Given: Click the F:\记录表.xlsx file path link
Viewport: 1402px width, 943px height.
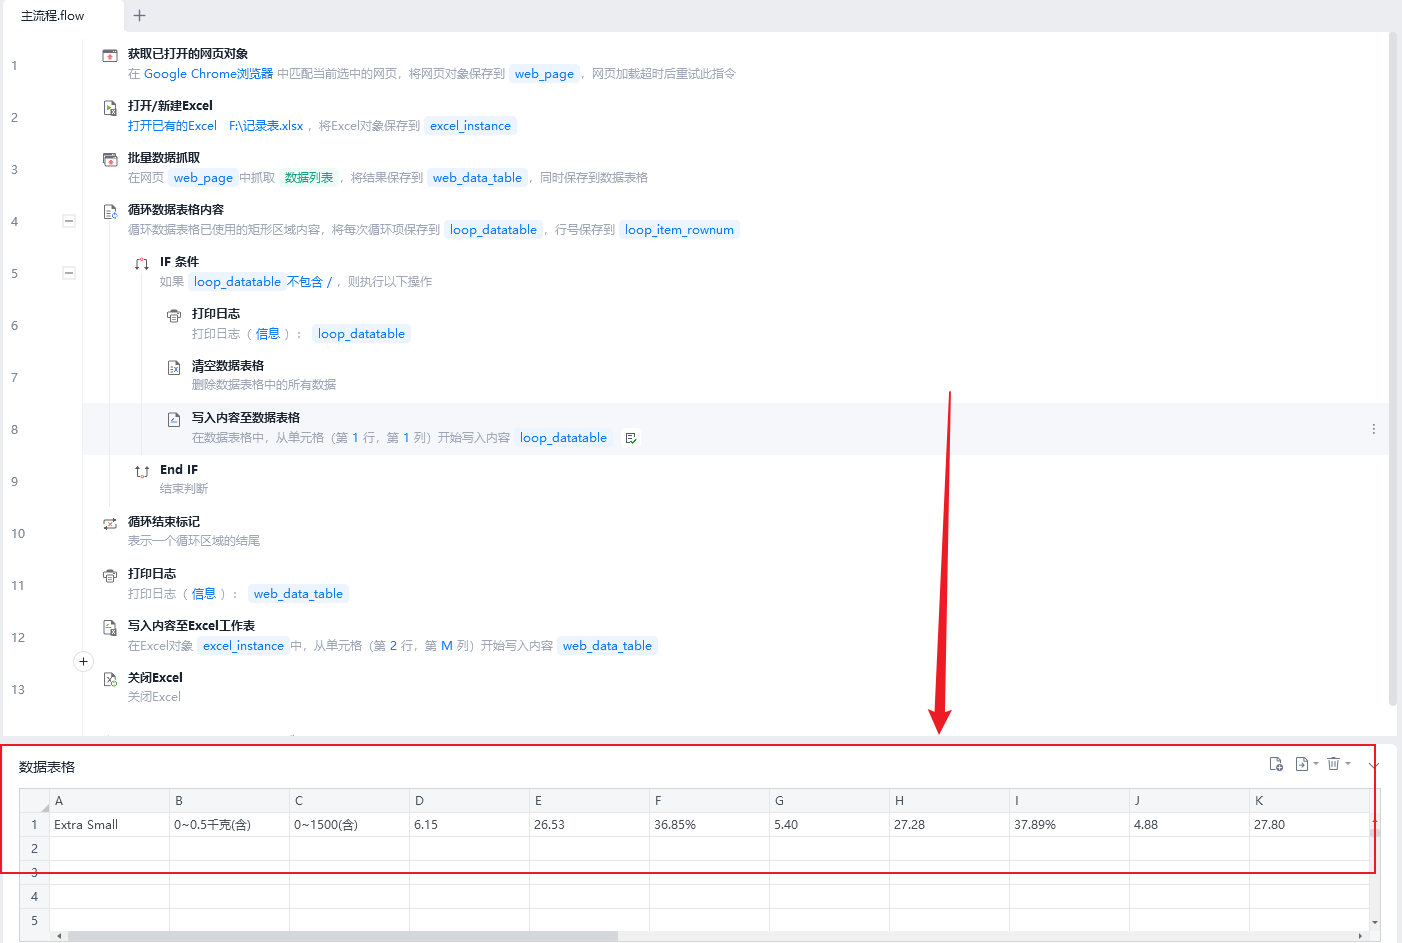Looking at the screenshot, I should click(x=266, y=126).
